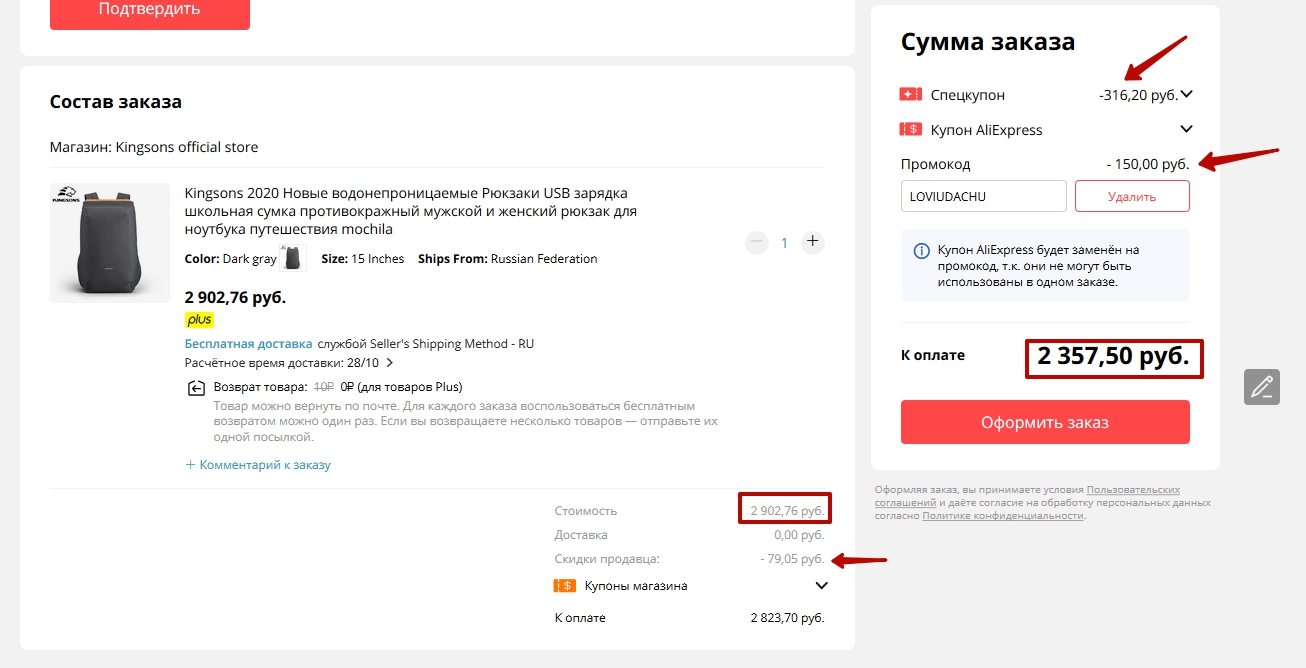Remove promo code with Удалить button
This screenshot has width=1306, height=668.
(1132, 196)
